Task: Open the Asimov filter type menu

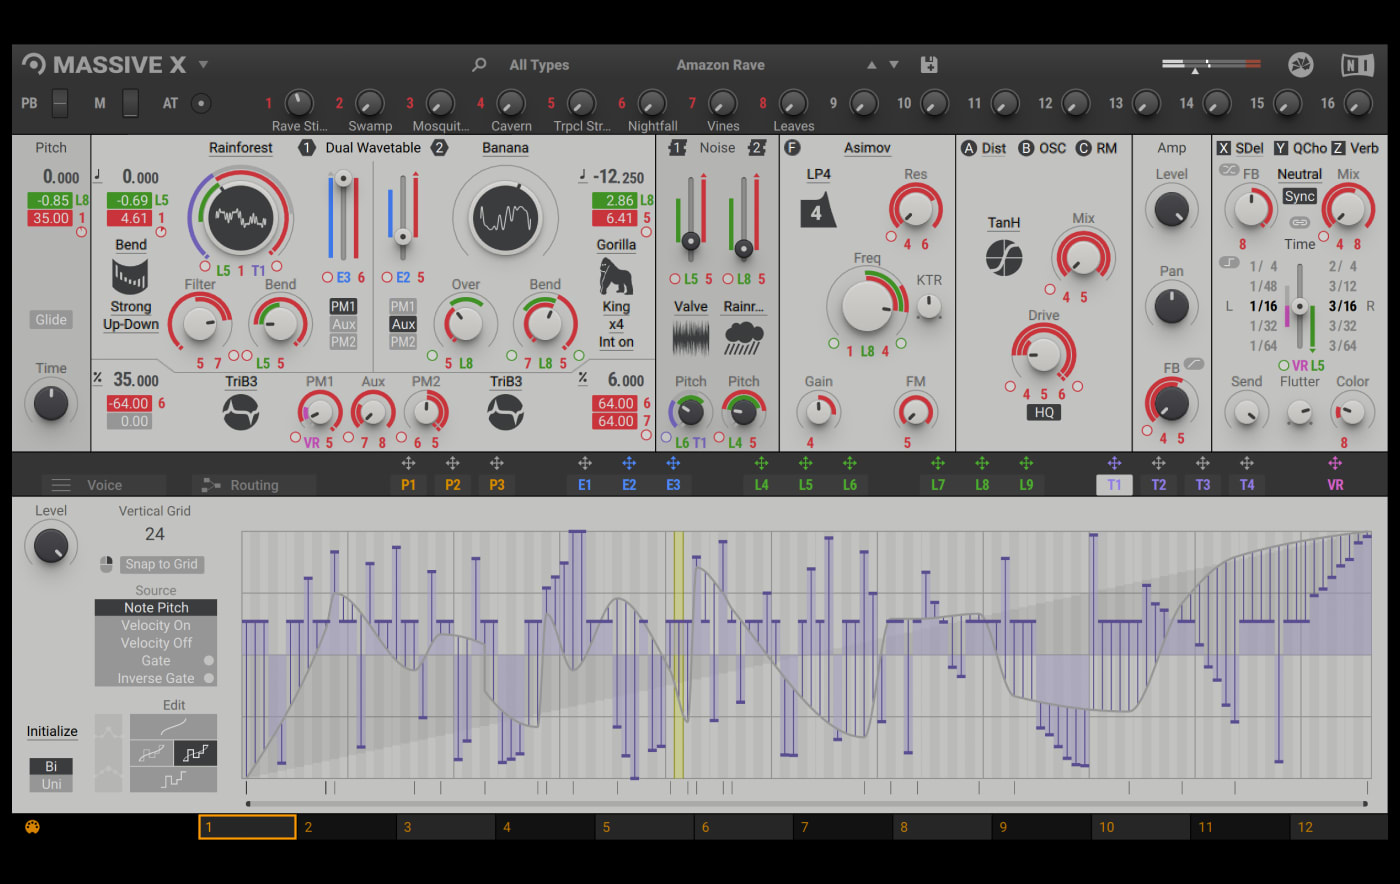Action: tap(867, 148)
